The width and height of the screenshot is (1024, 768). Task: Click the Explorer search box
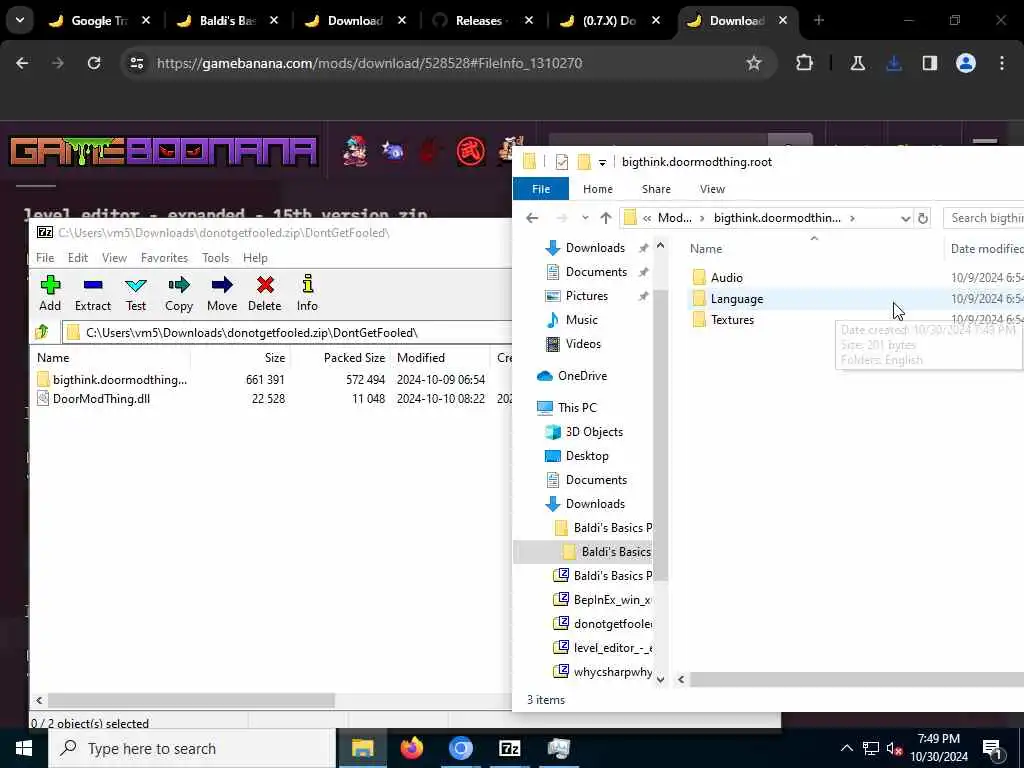coord(985,218)
